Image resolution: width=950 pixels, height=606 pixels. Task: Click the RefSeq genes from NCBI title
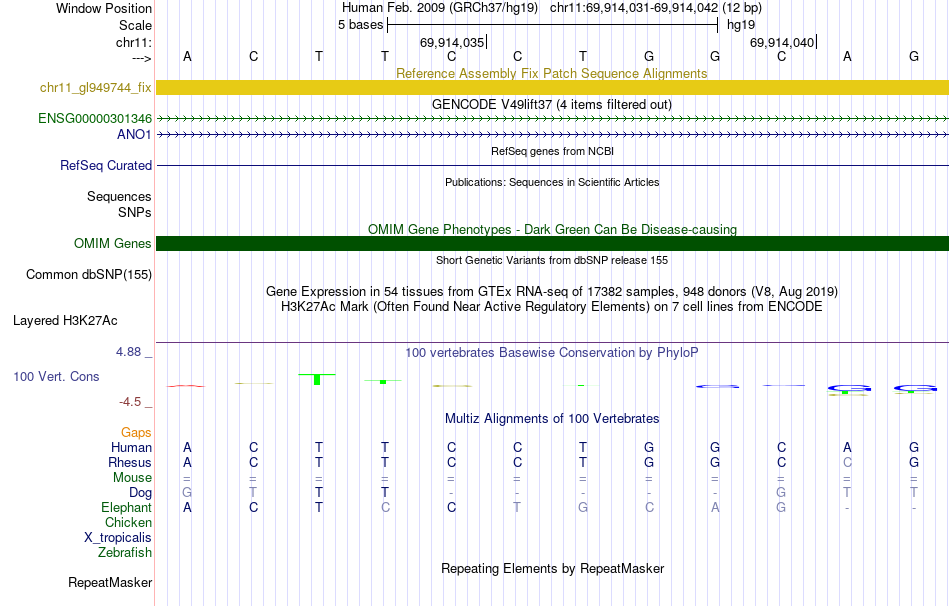[x=552, y=152]
